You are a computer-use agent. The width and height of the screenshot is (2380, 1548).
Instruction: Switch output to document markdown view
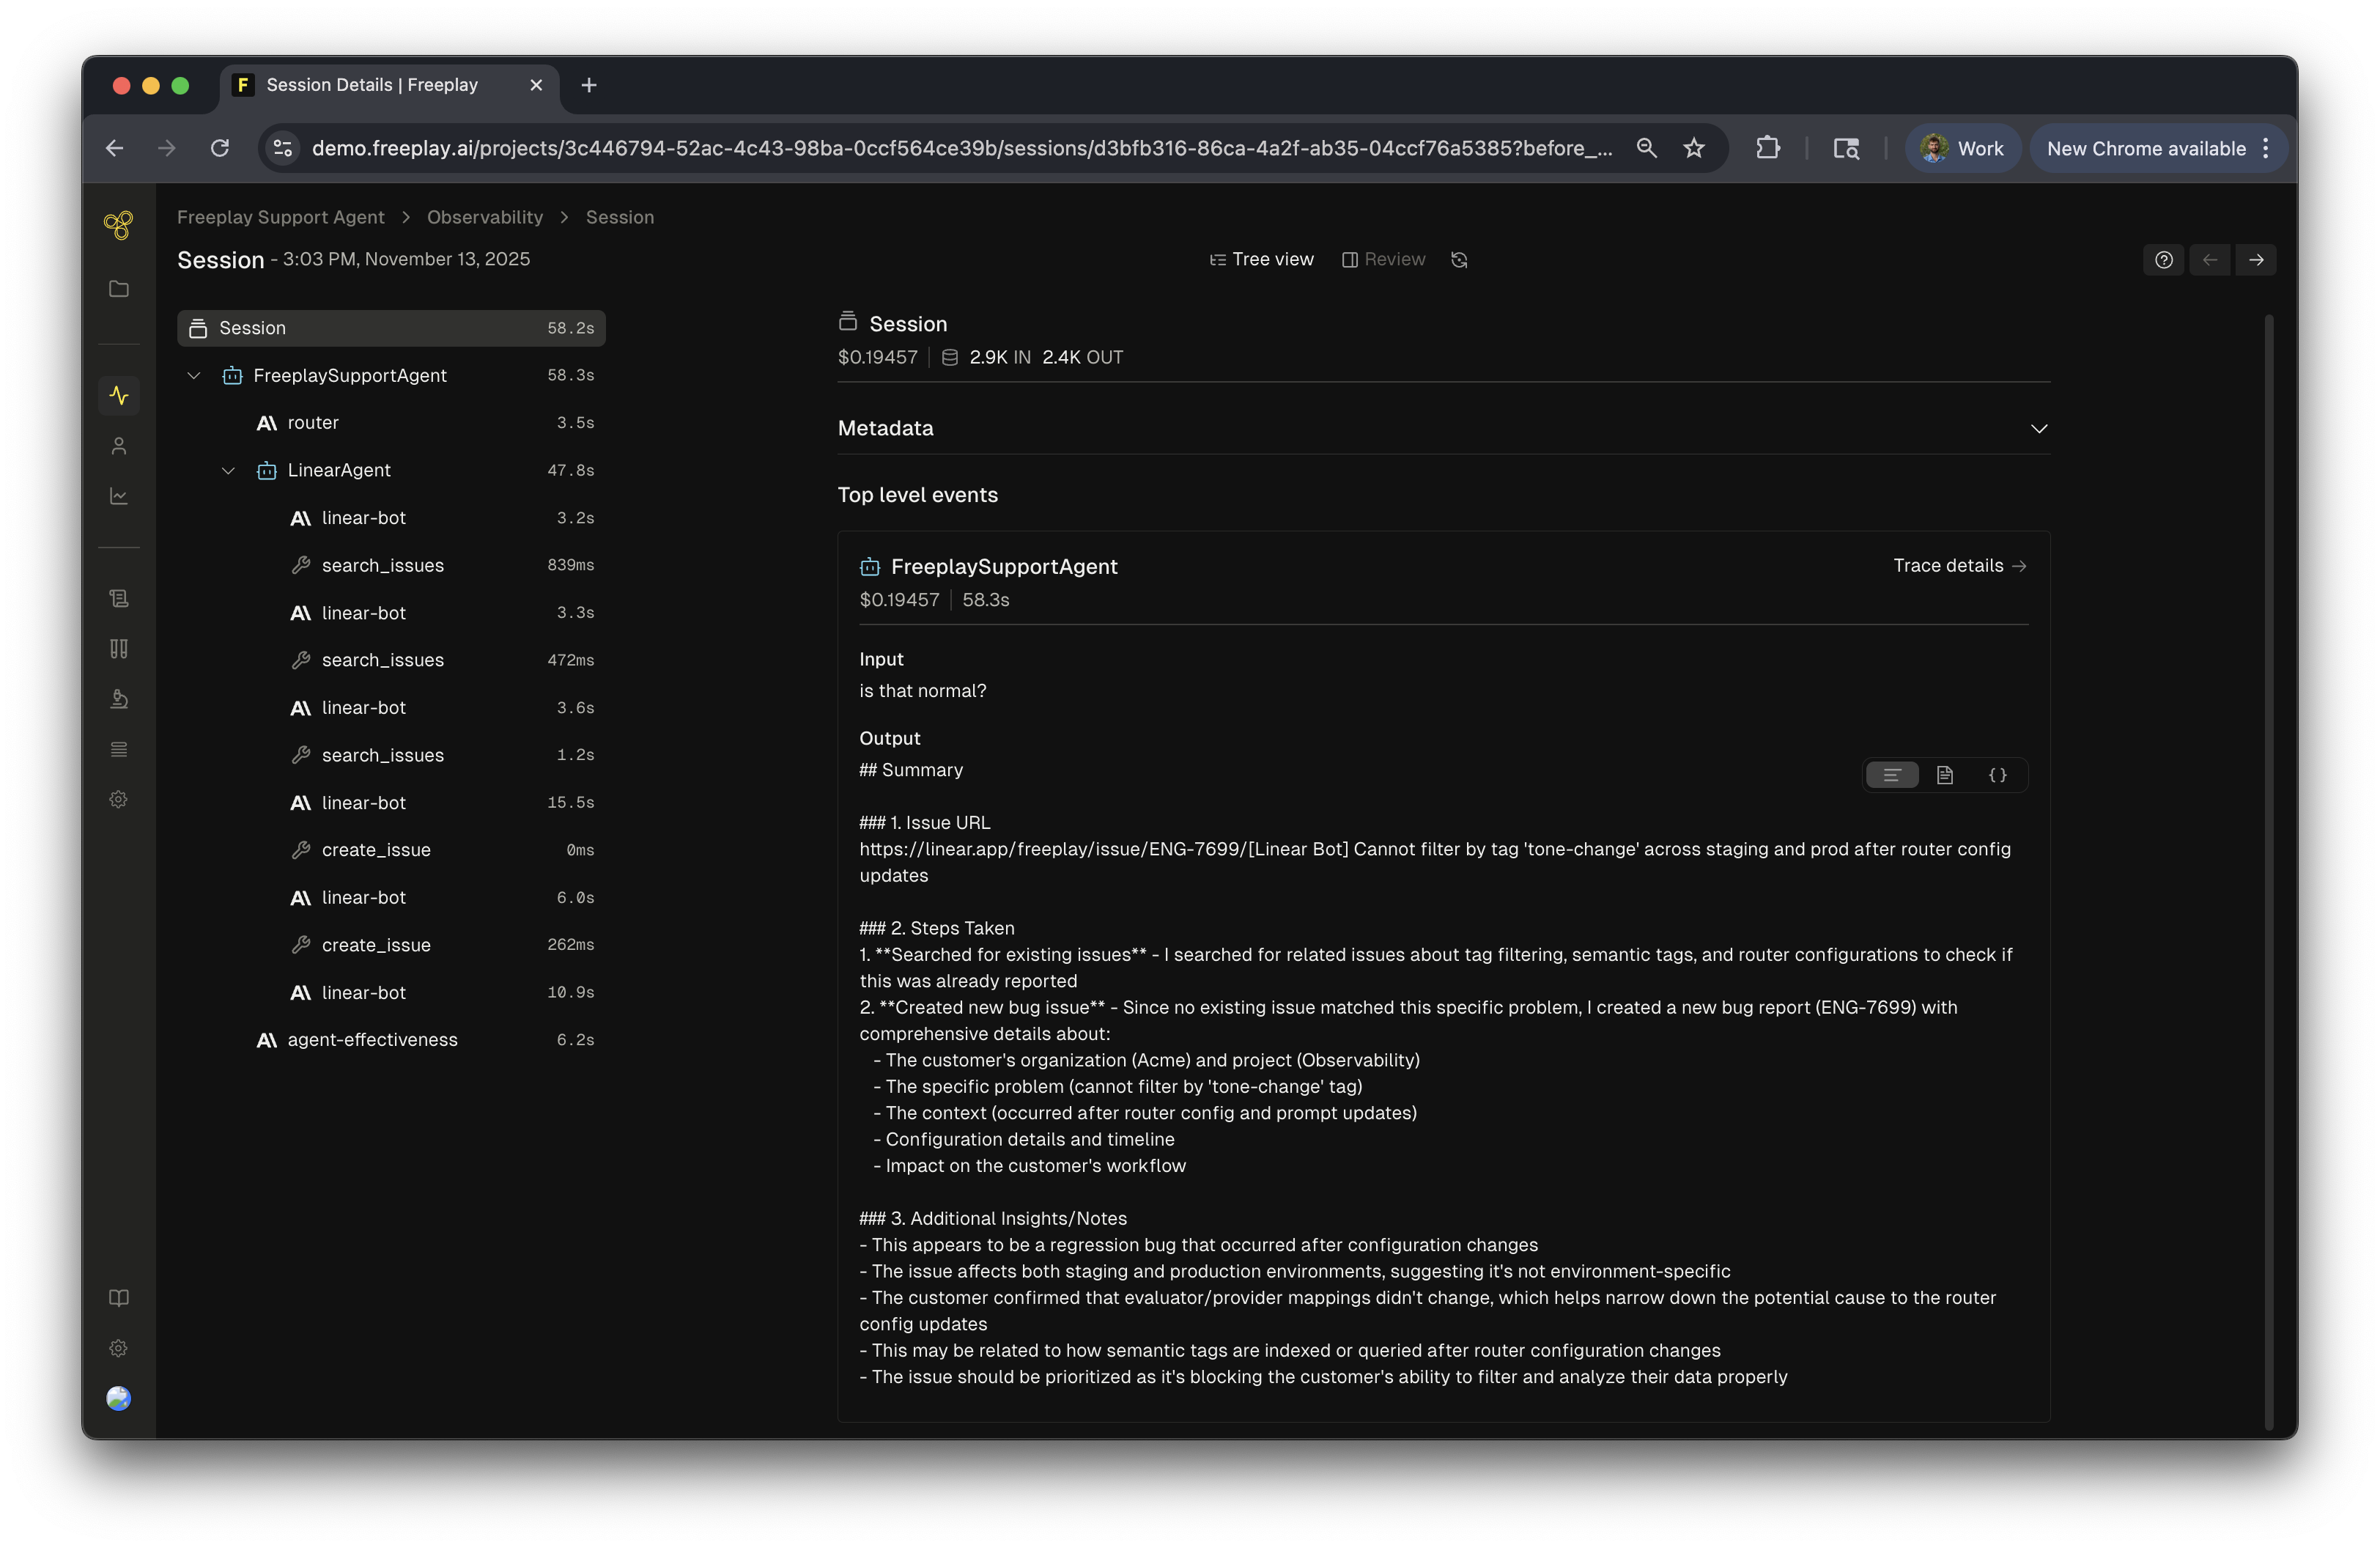point(1944,775)
